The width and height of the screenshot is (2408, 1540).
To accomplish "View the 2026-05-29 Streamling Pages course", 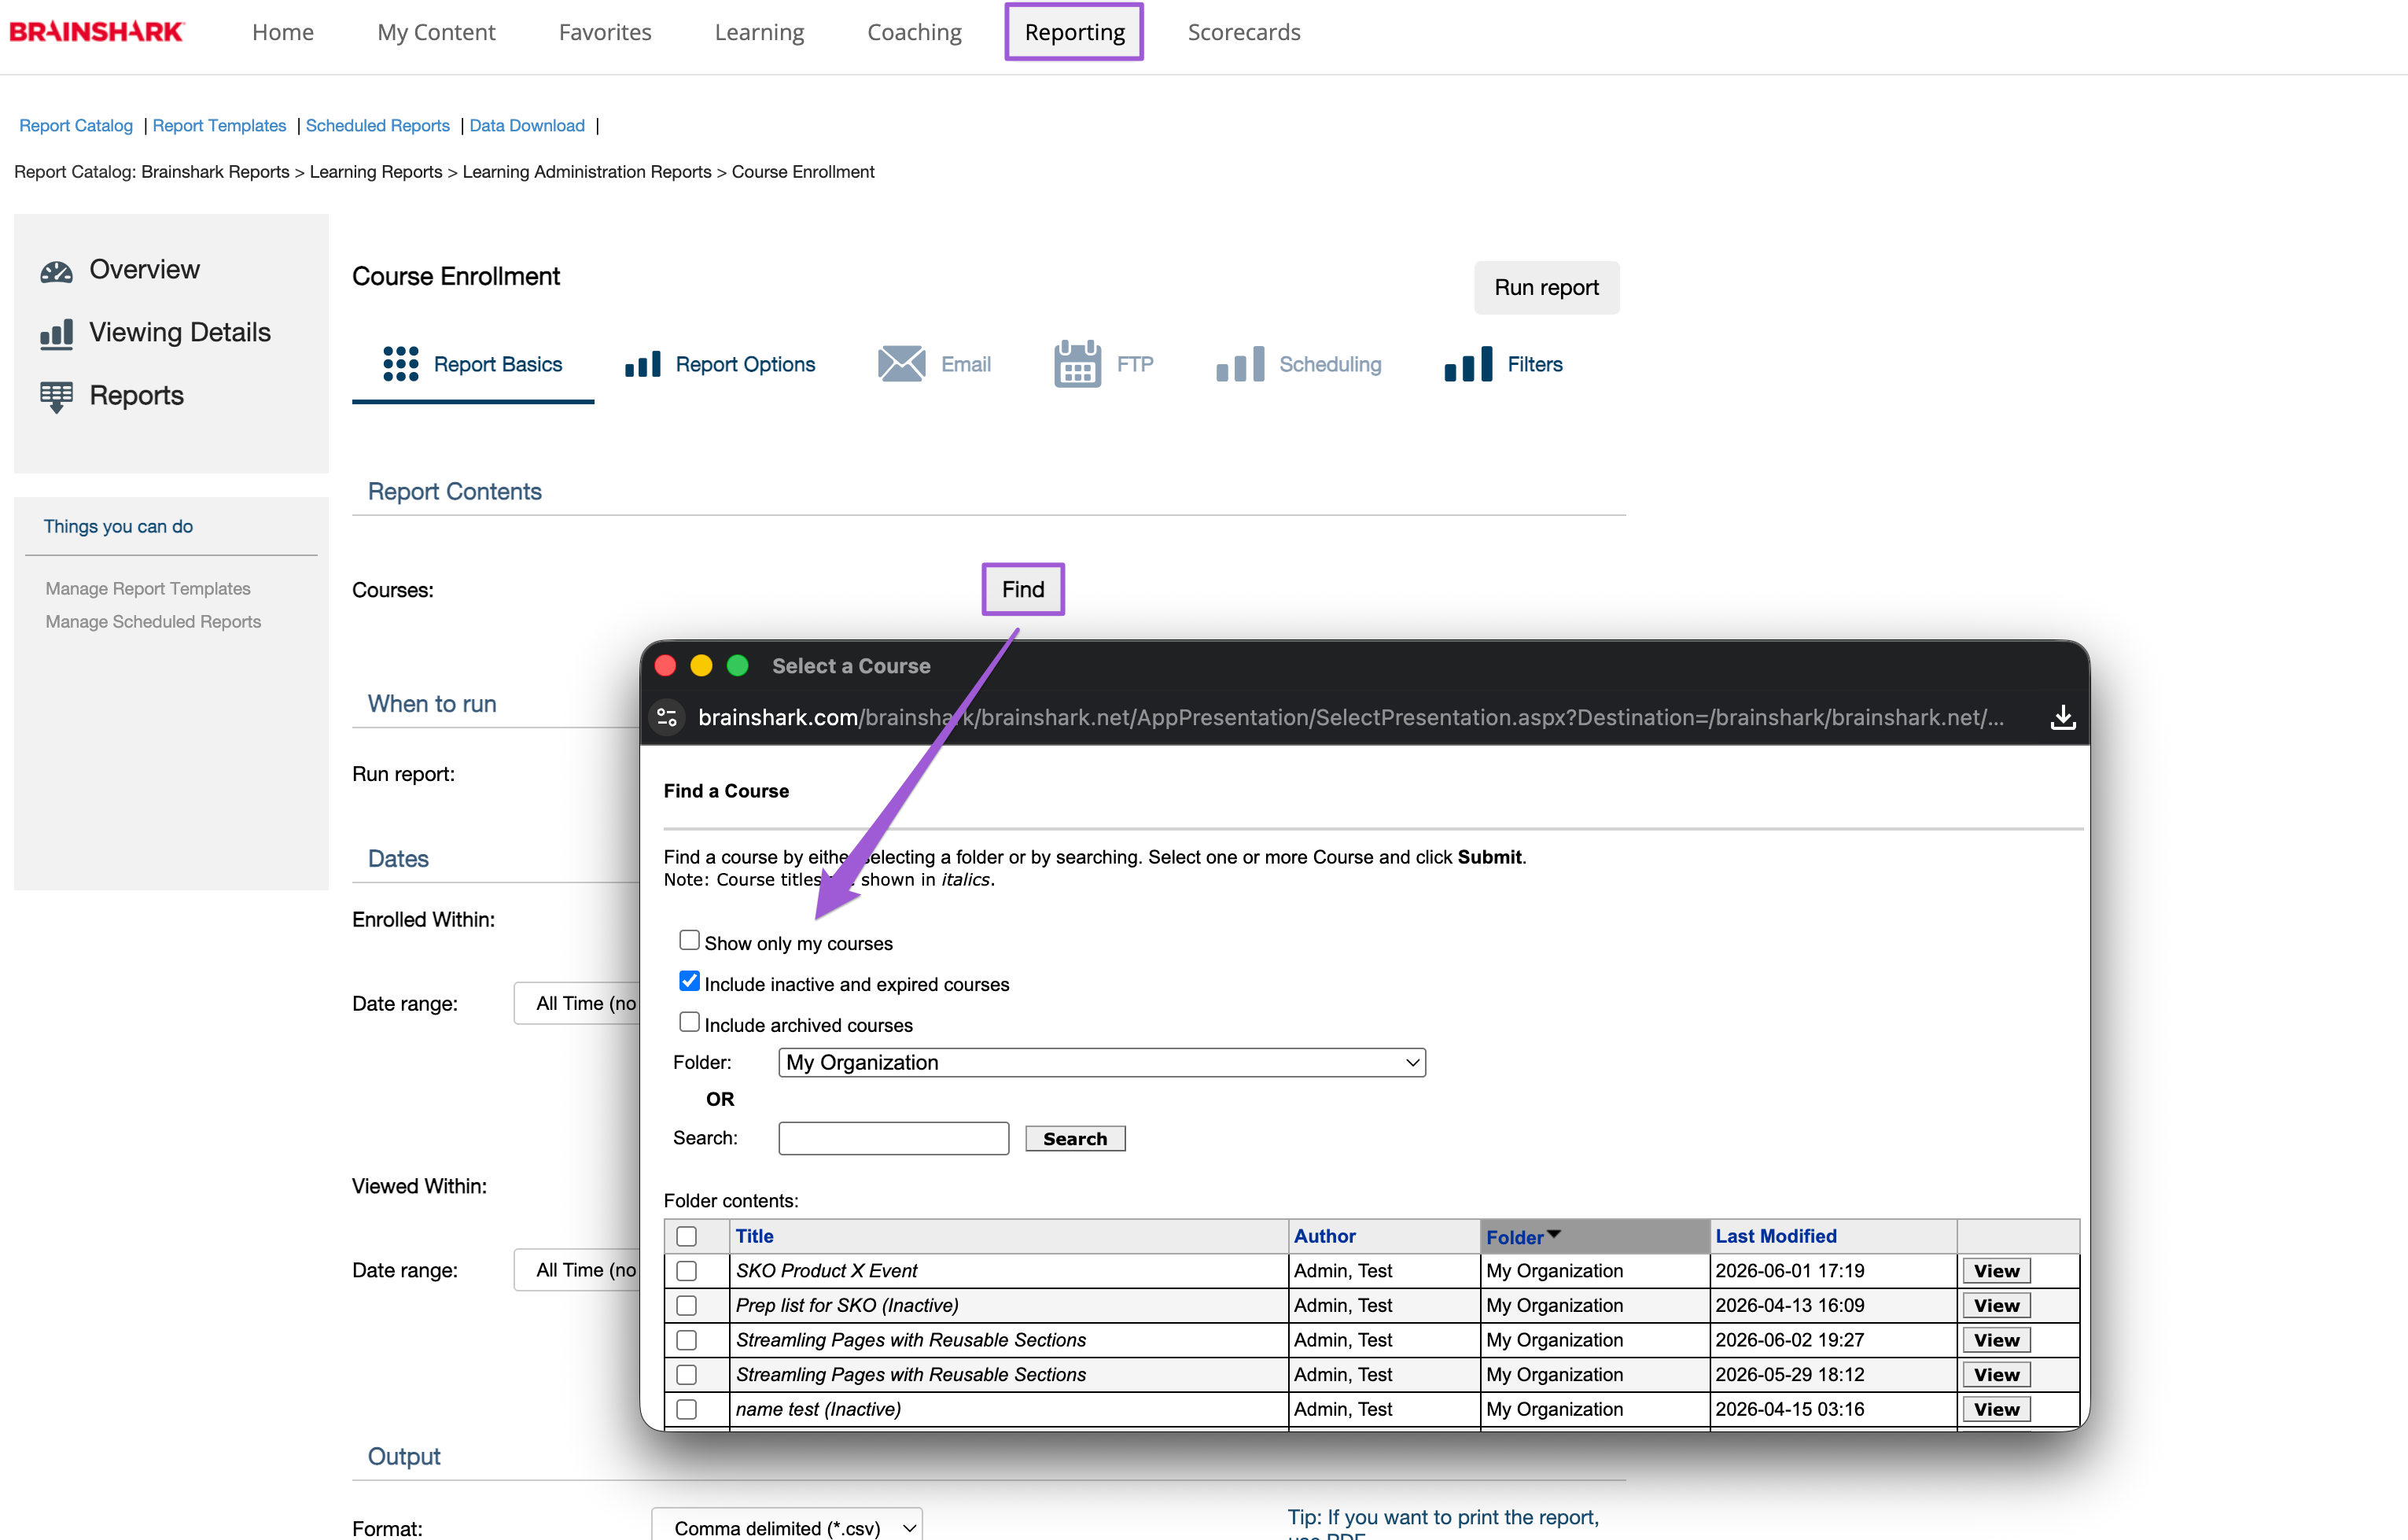I will (1996, 1375).
